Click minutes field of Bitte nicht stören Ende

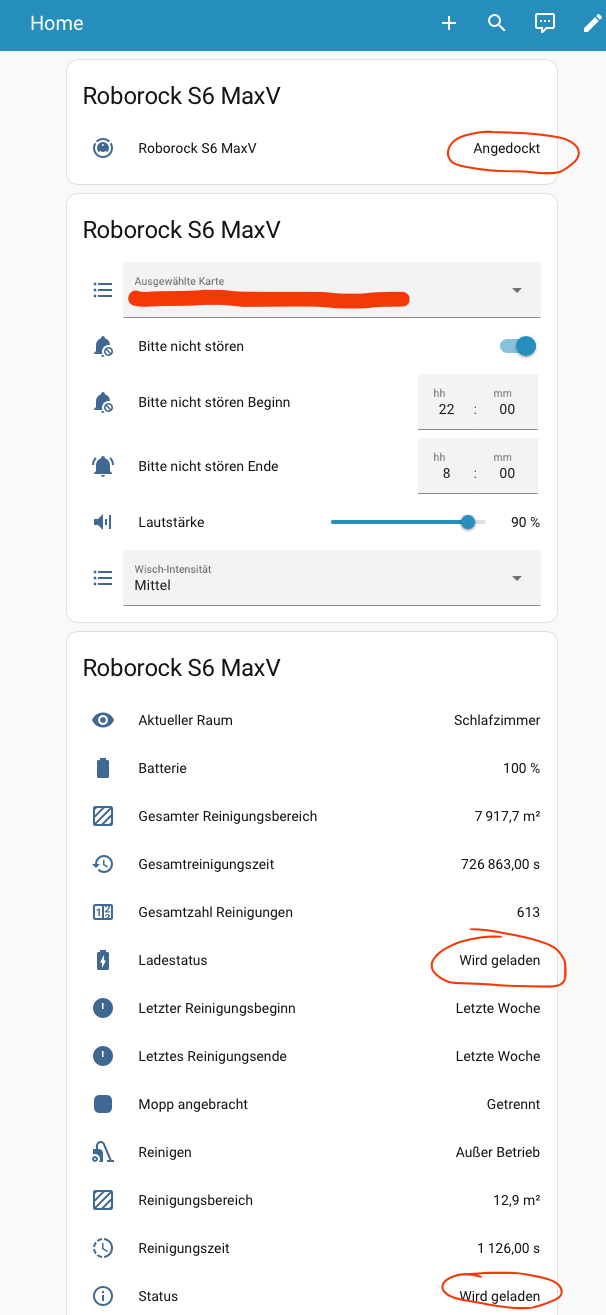pos(507,473)
